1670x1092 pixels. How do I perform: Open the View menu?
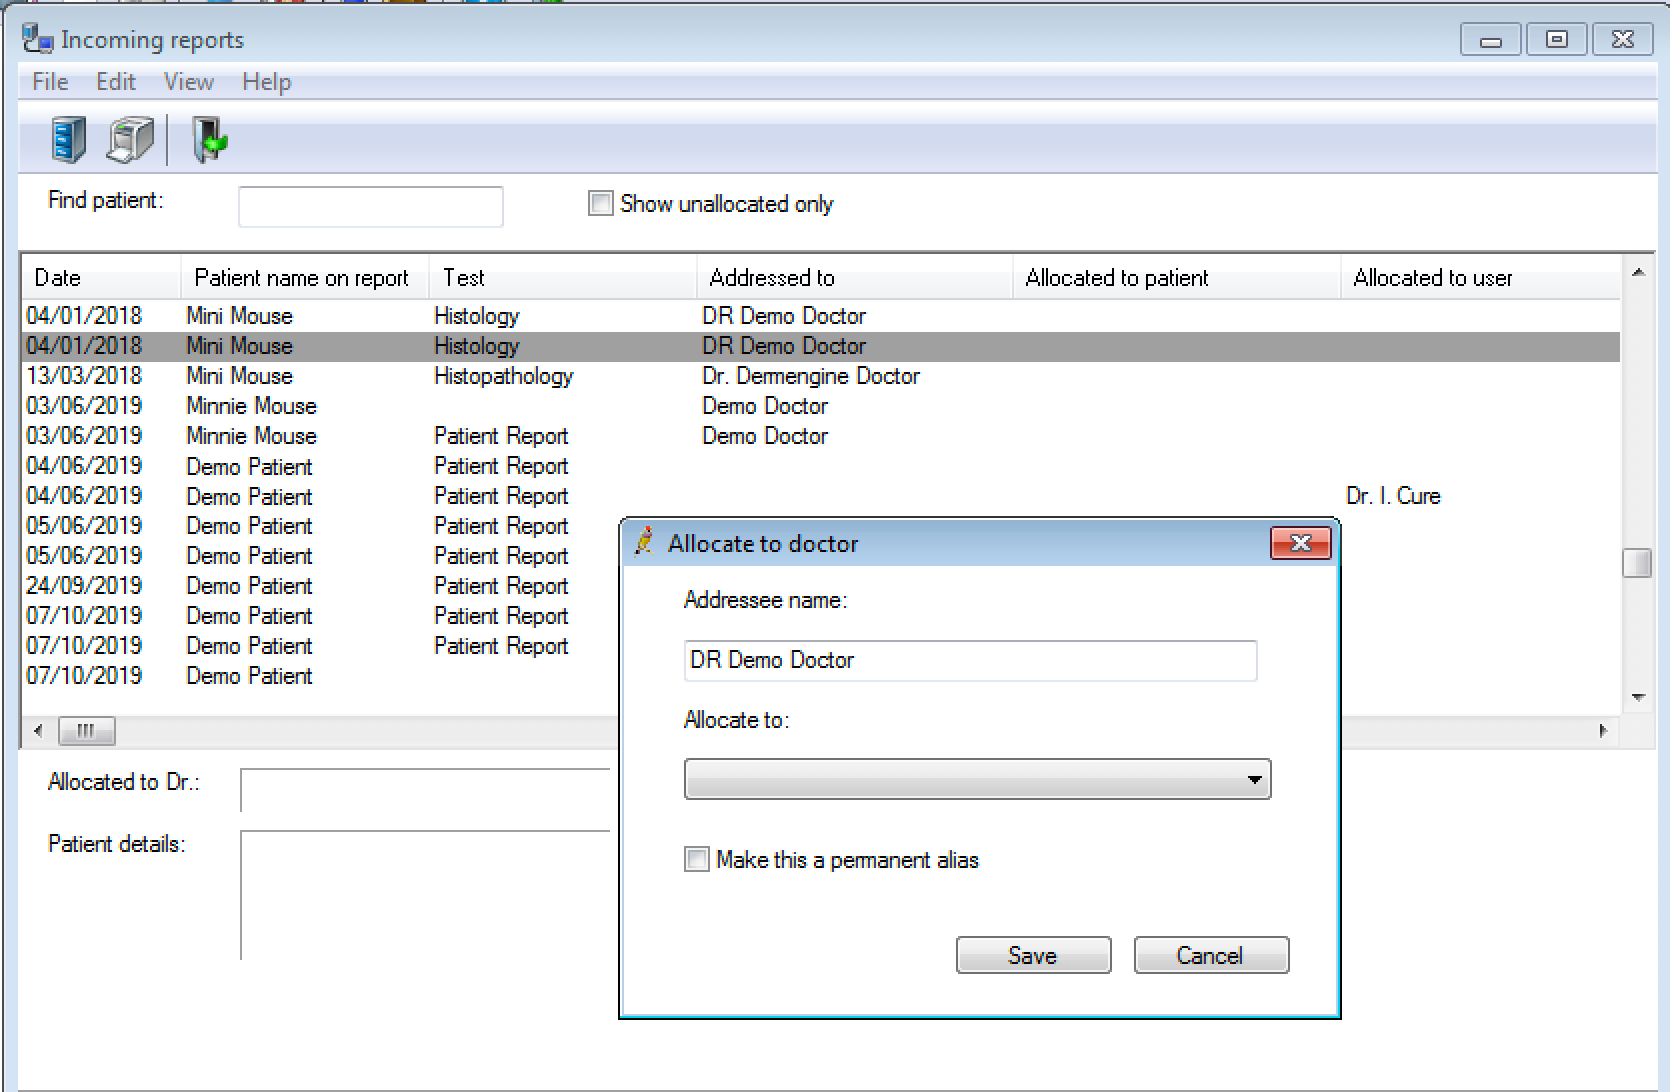click(188, 82)
